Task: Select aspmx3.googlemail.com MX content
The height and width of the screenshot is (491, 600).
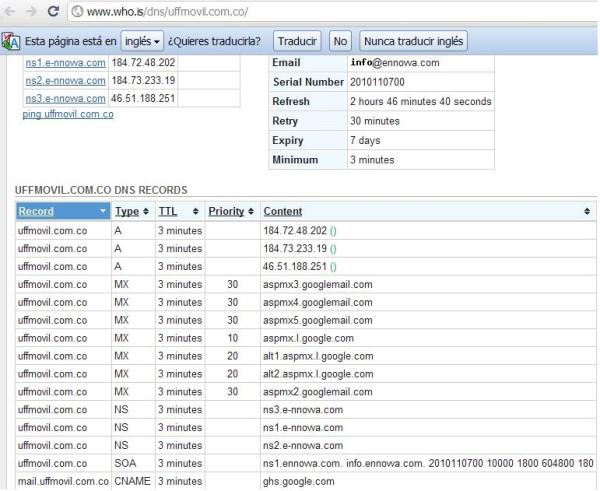Action: (x=318, y=285)
